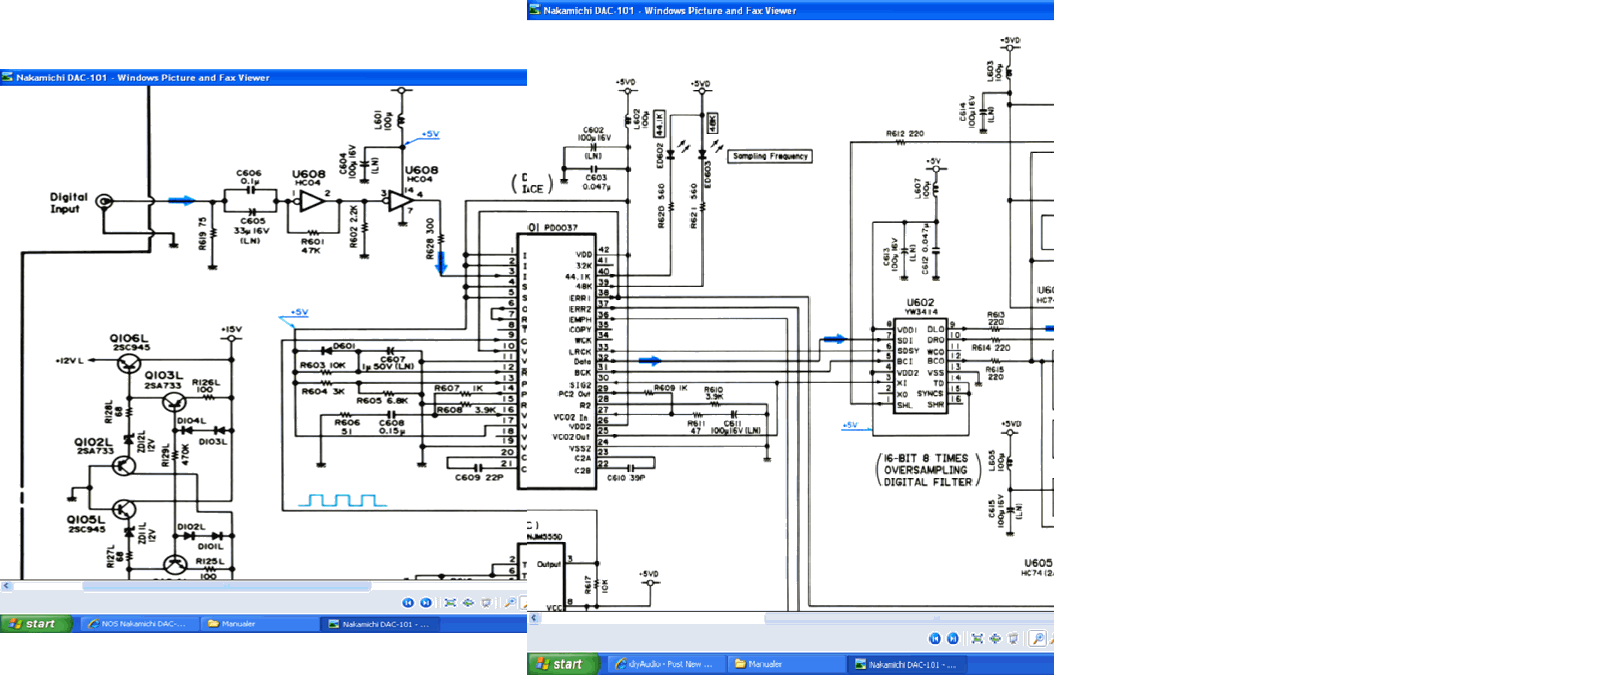Select Nakamichi DAC-101 item on the right taskbar
This screenshot has height=675, width=1607.
click(x=906, y=664)
